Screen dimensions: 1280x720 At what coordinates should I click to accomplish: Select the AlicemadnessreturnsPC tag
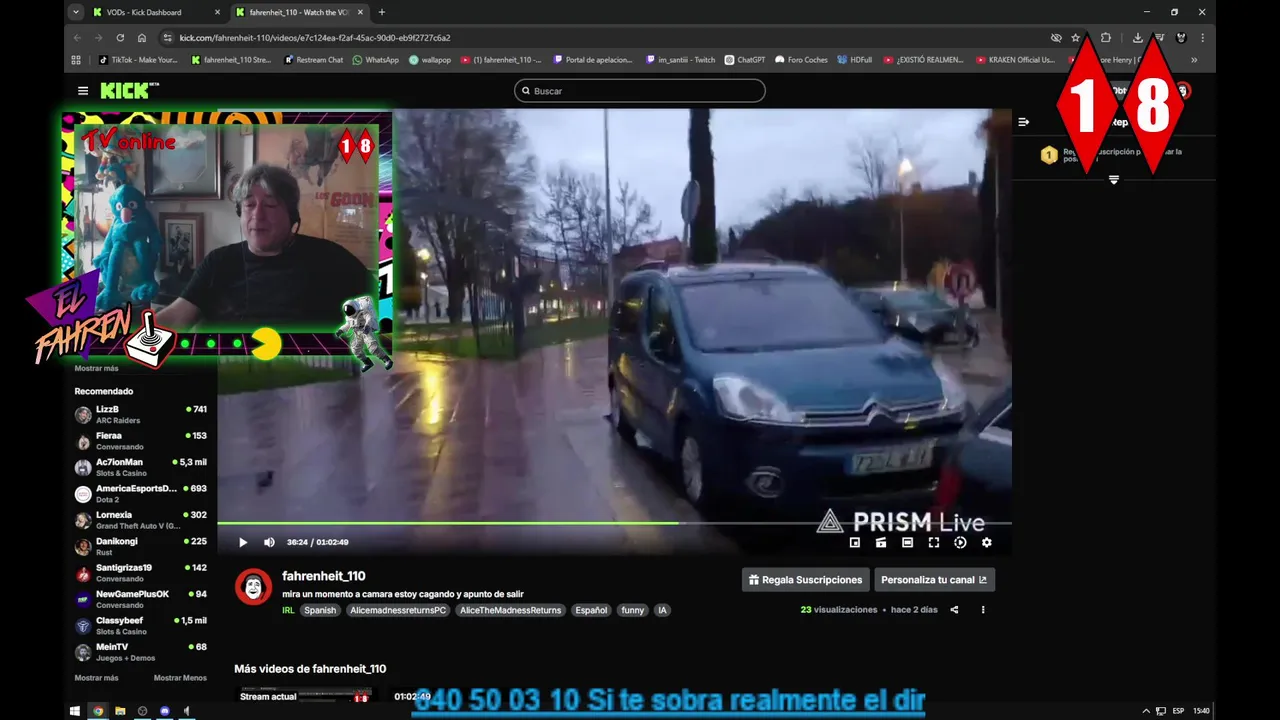pos(398,610)
